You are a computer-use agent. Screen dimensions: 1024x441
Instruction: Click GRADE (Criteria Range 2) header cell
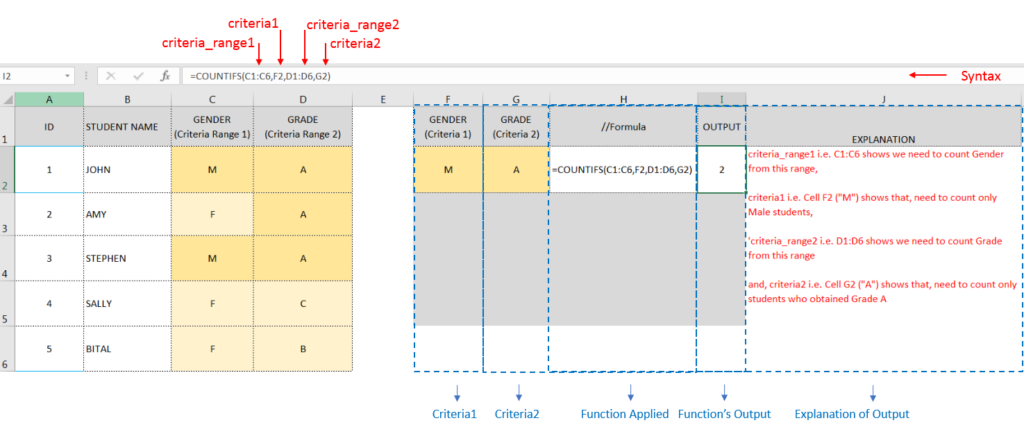pos(303,127)
